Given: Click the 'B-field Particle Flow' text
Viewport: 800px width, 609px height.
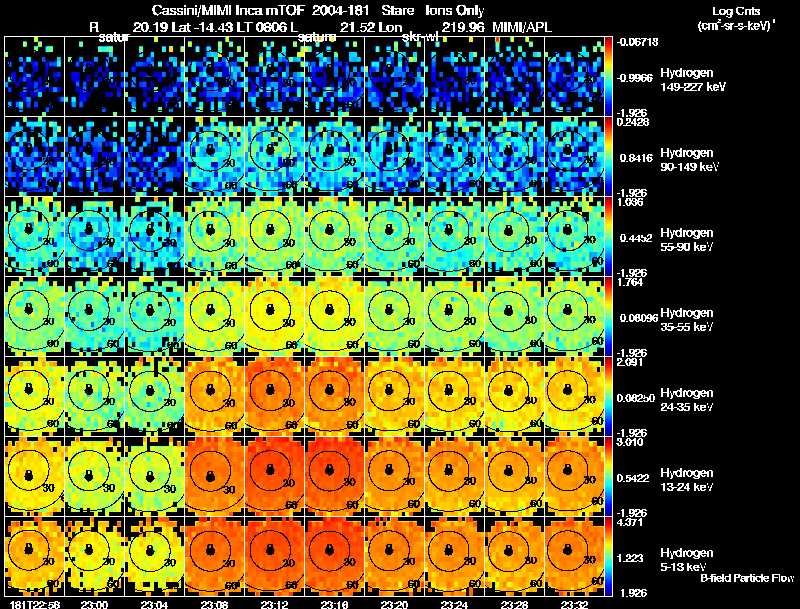Looking at the screenshot, I should pyautogui.click(x=747, y=578).
